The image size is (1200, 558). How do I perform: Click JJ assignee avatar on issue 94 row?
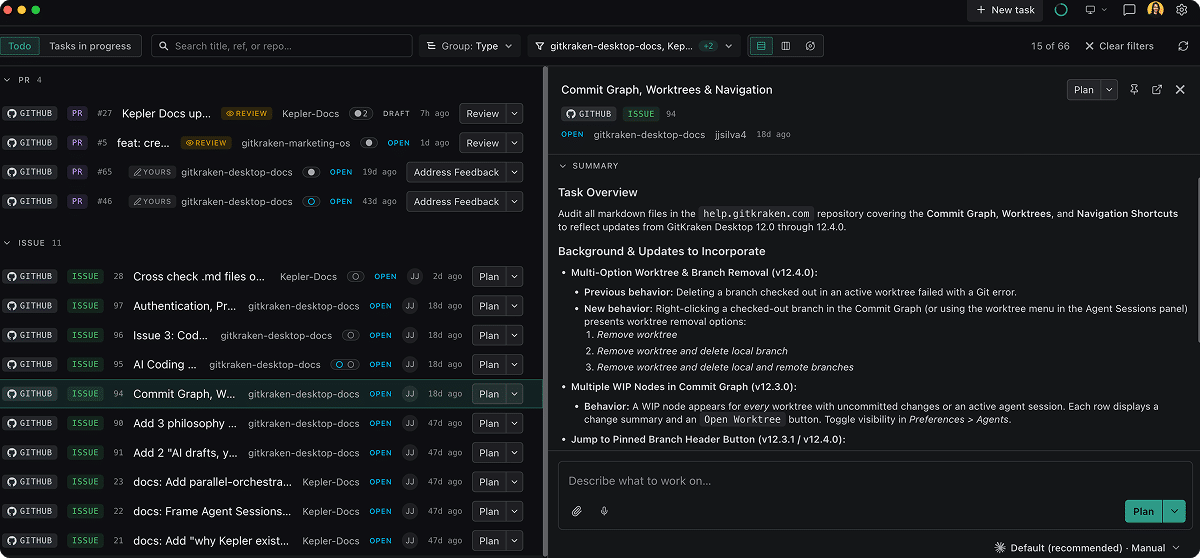tap(409, 394)
